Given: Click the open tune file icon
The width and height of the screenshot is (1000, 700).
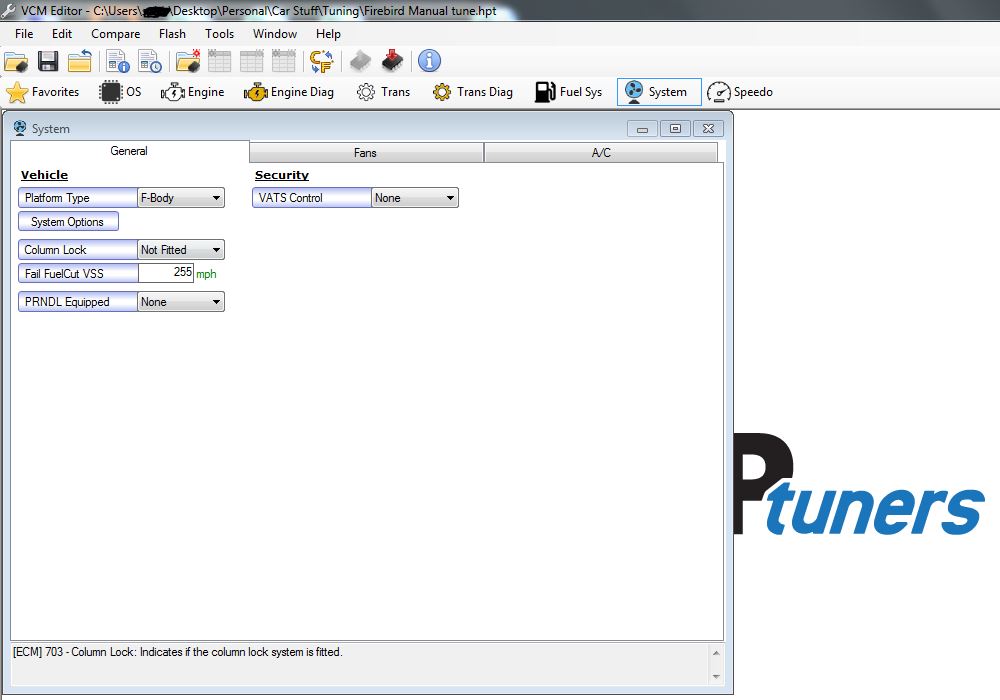Looking at the screenshot, I should tap(15, 62).
